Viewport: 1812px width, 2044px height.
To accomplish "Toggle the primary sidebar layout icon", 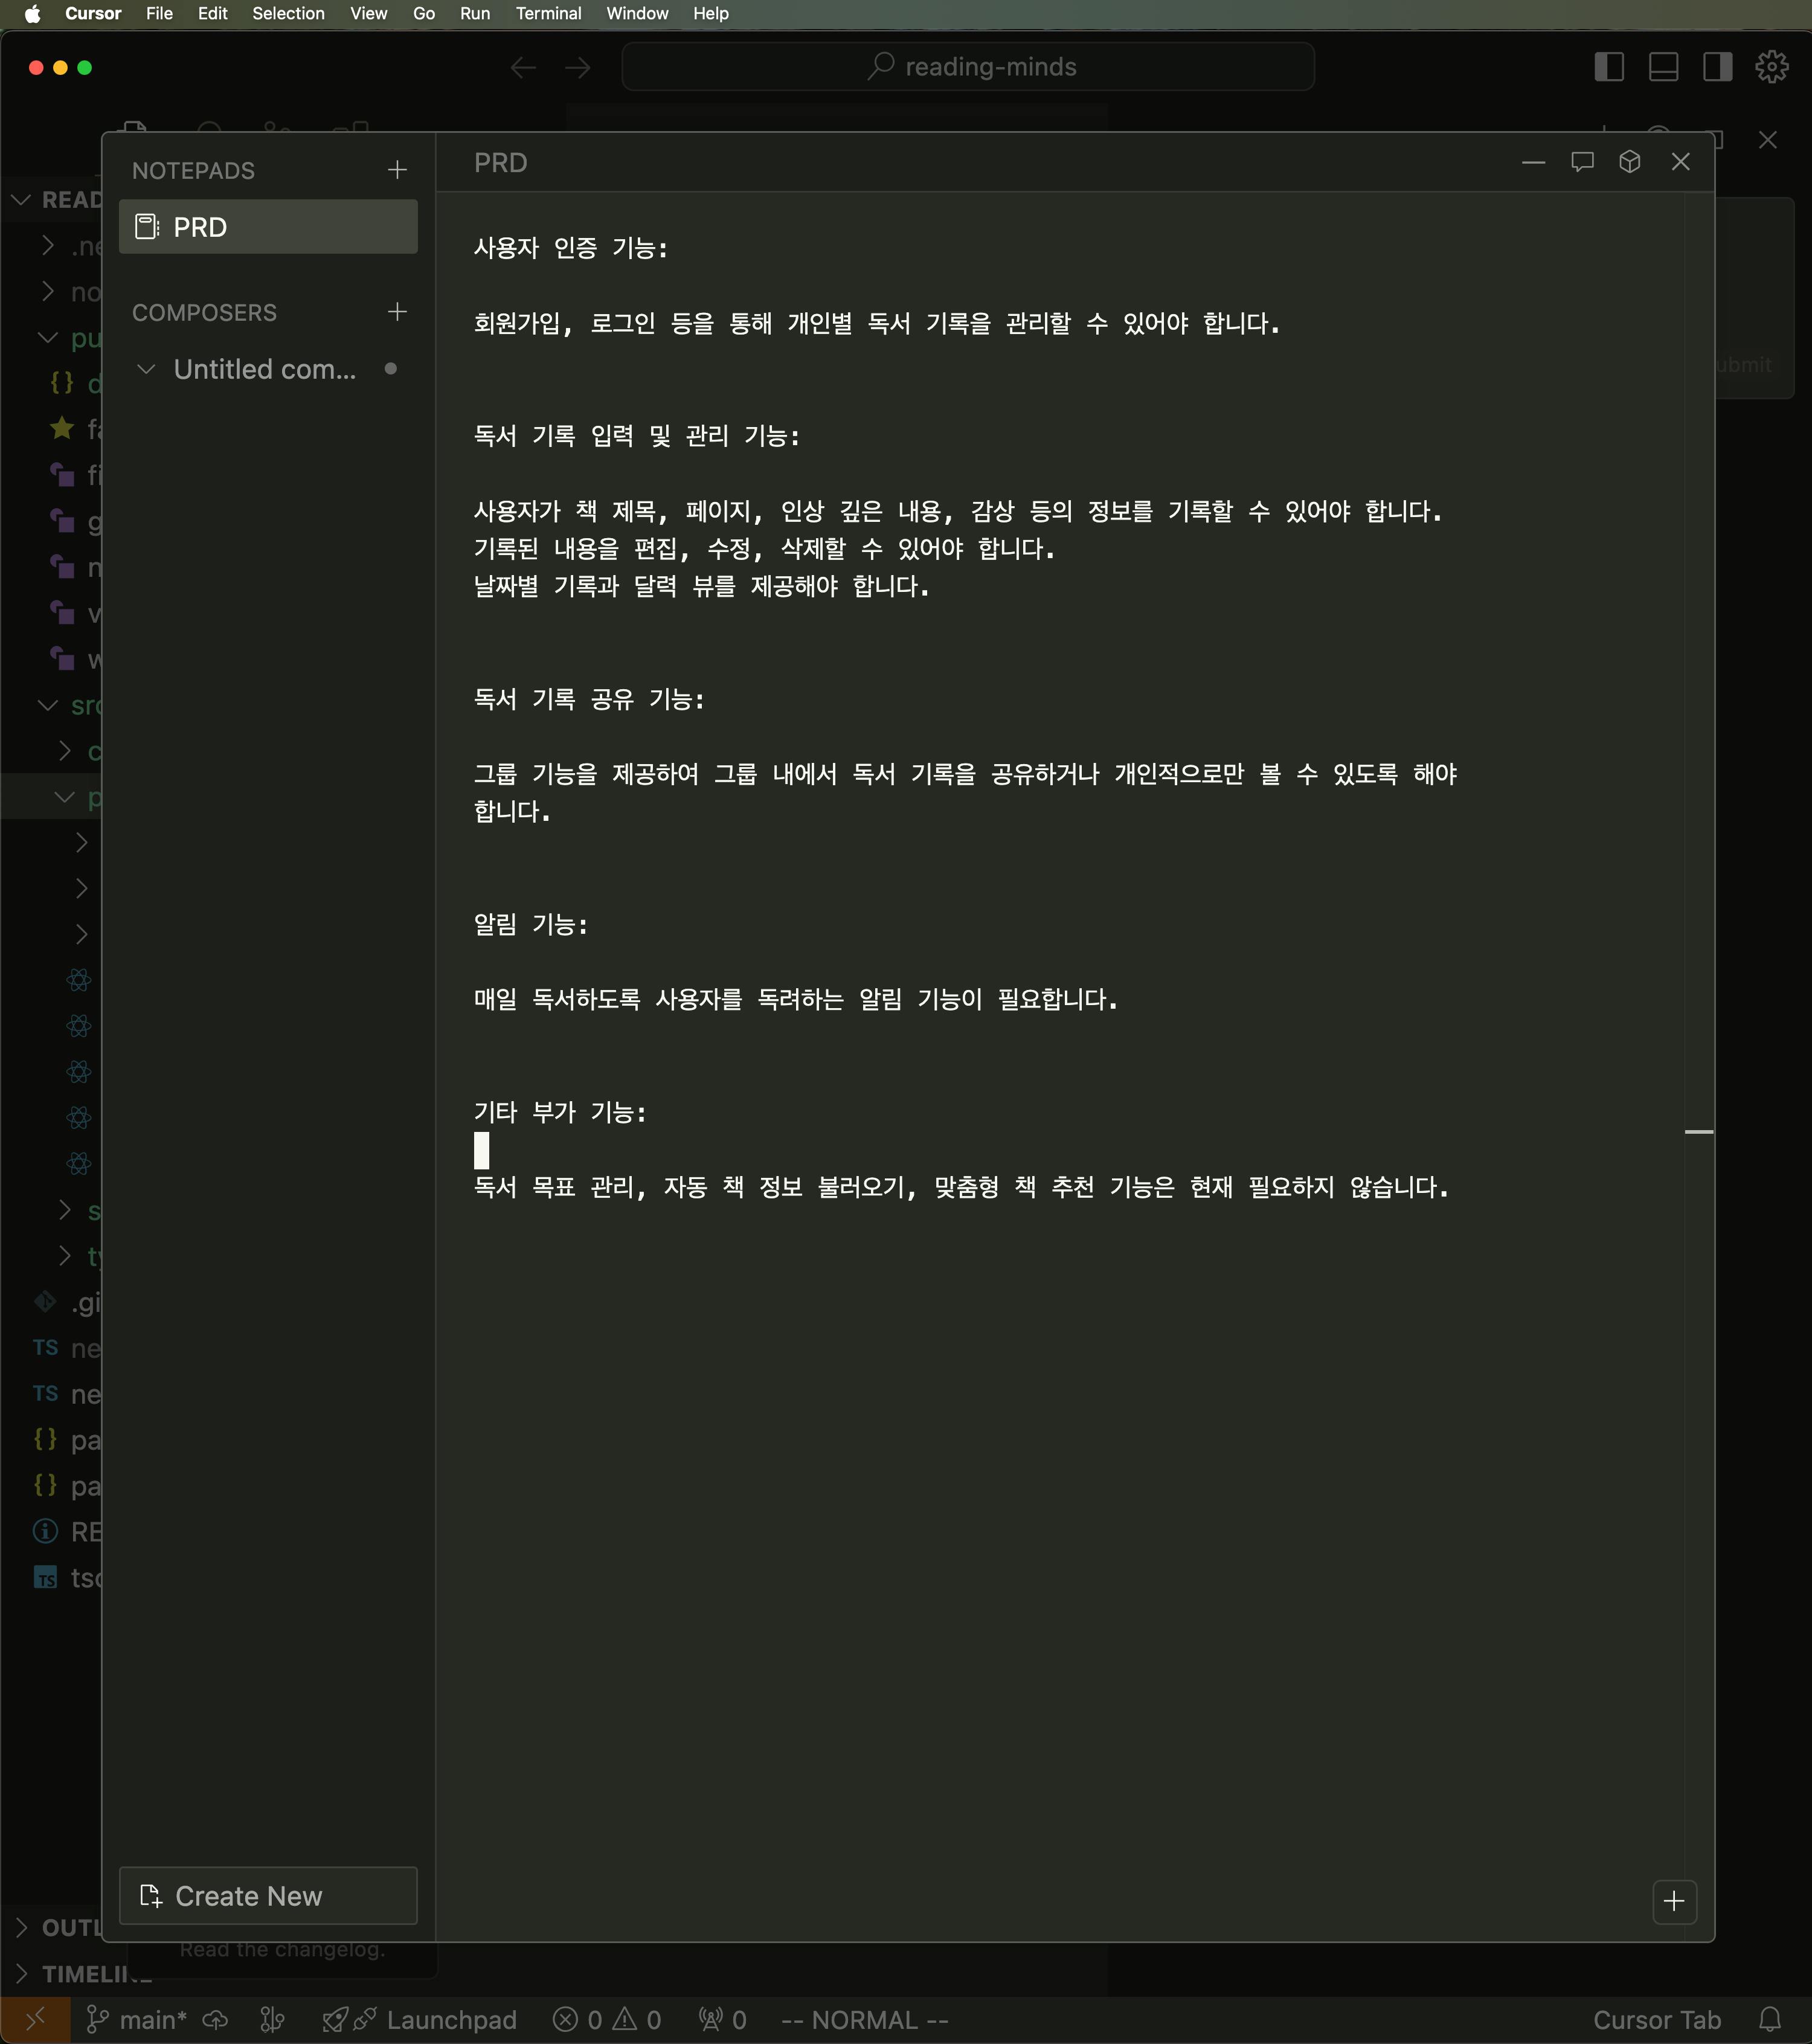I will point(1609,67).
